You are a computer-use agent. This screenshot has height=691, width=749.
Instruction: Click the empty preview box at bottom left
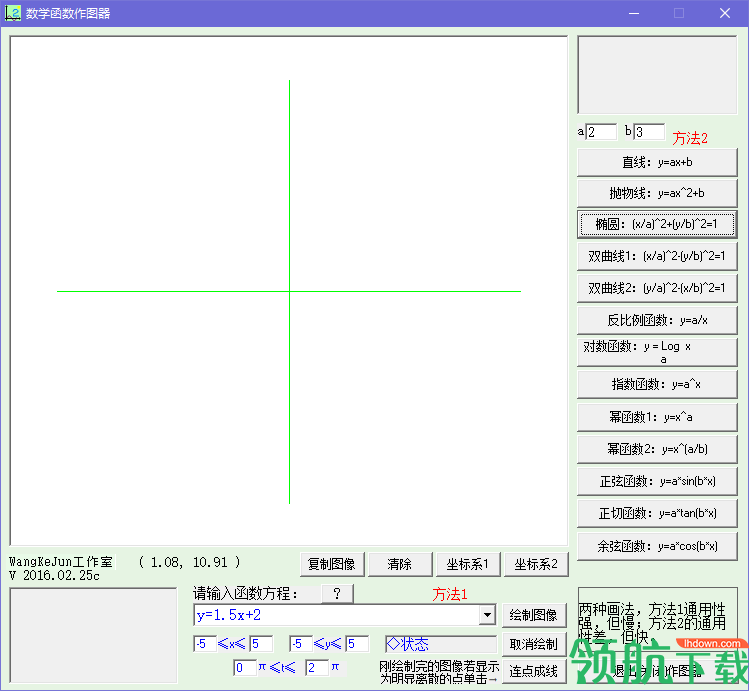point(94,636)
